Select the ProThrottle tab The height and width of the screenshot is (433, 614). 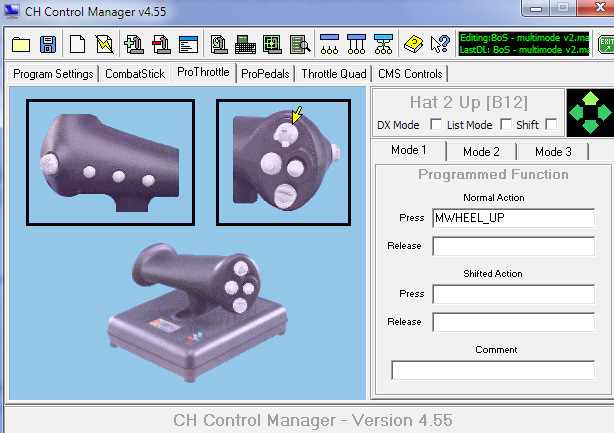click(203, 72)
